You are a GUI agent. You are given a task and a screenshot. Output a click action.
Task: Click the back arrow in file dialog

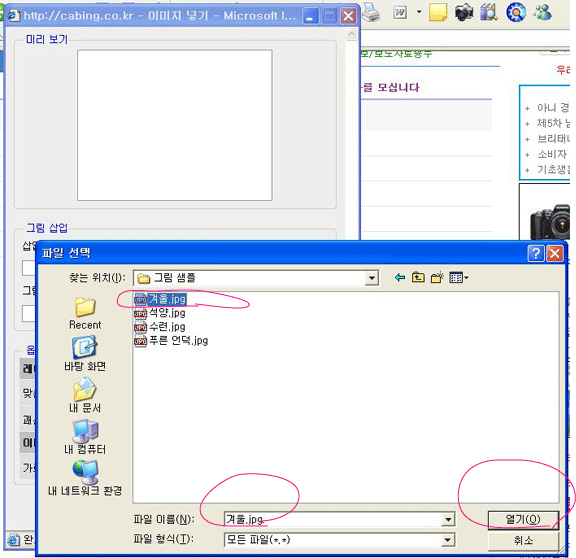(400, 278)
